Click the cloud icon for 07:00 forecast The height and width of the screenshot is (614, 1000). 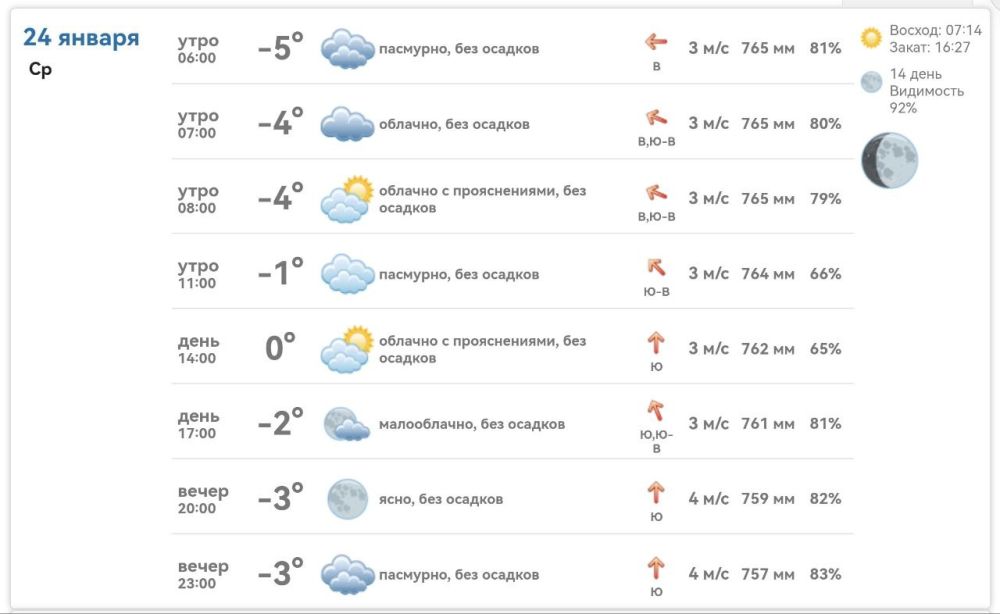[347, 124]
